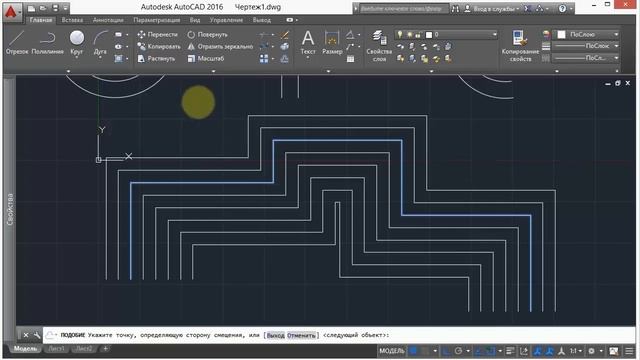The height and width of the screenshot is (360, 640).
Task: Toggle the layer freeze sun icon
Action: pyautogui.click(x=409, y=35)
